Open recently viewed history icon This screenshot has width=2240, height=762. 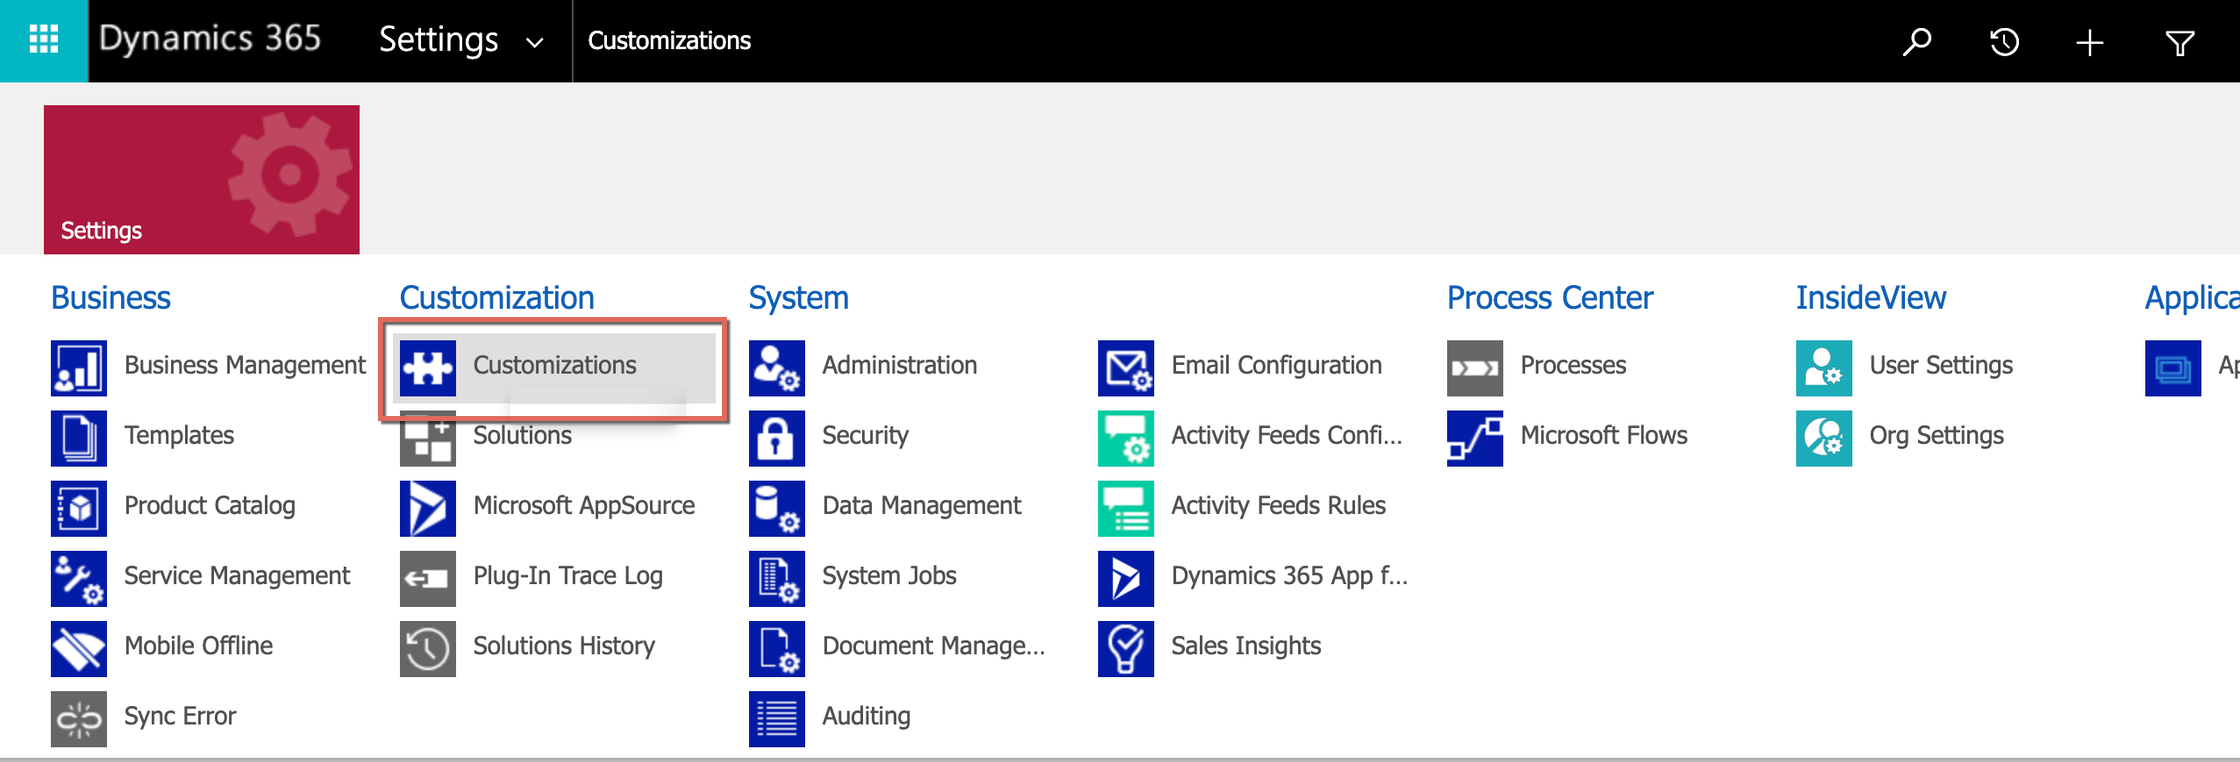tap(2004, 42)
